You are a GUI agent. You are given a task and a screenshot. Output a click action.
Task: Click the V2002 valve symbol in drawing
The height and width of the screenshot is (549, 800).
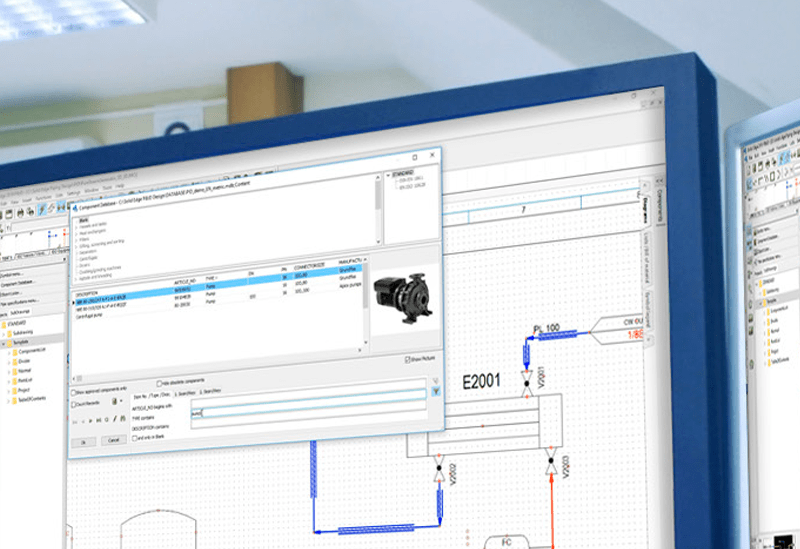pos(439,468)
